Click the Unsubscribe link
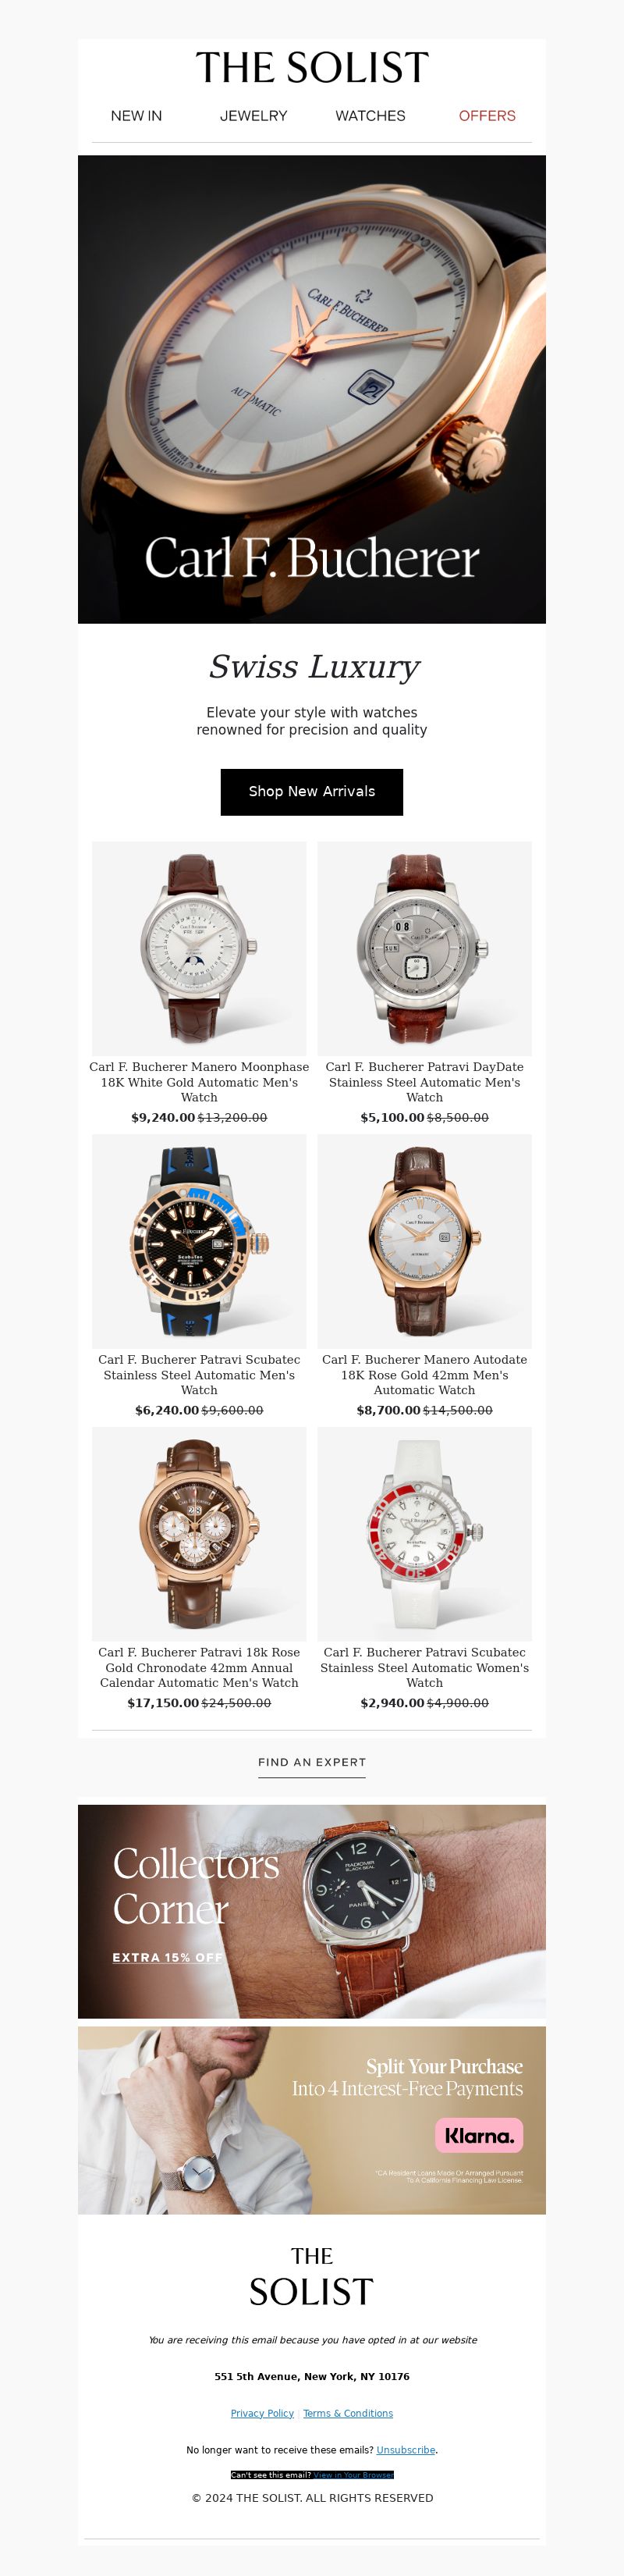This screenshot has height=2576, width=624. click(x=406, y=2450)
